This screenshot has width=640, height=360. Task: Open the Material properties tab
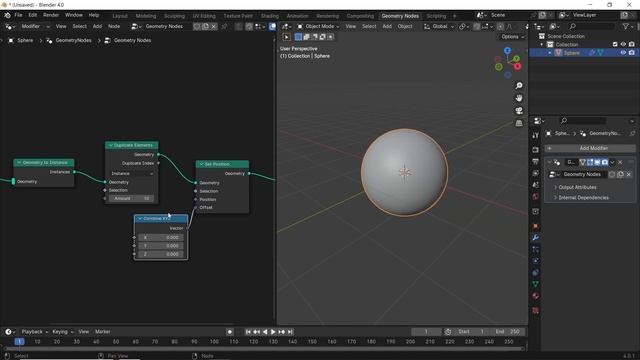click(x=536, y=296)
